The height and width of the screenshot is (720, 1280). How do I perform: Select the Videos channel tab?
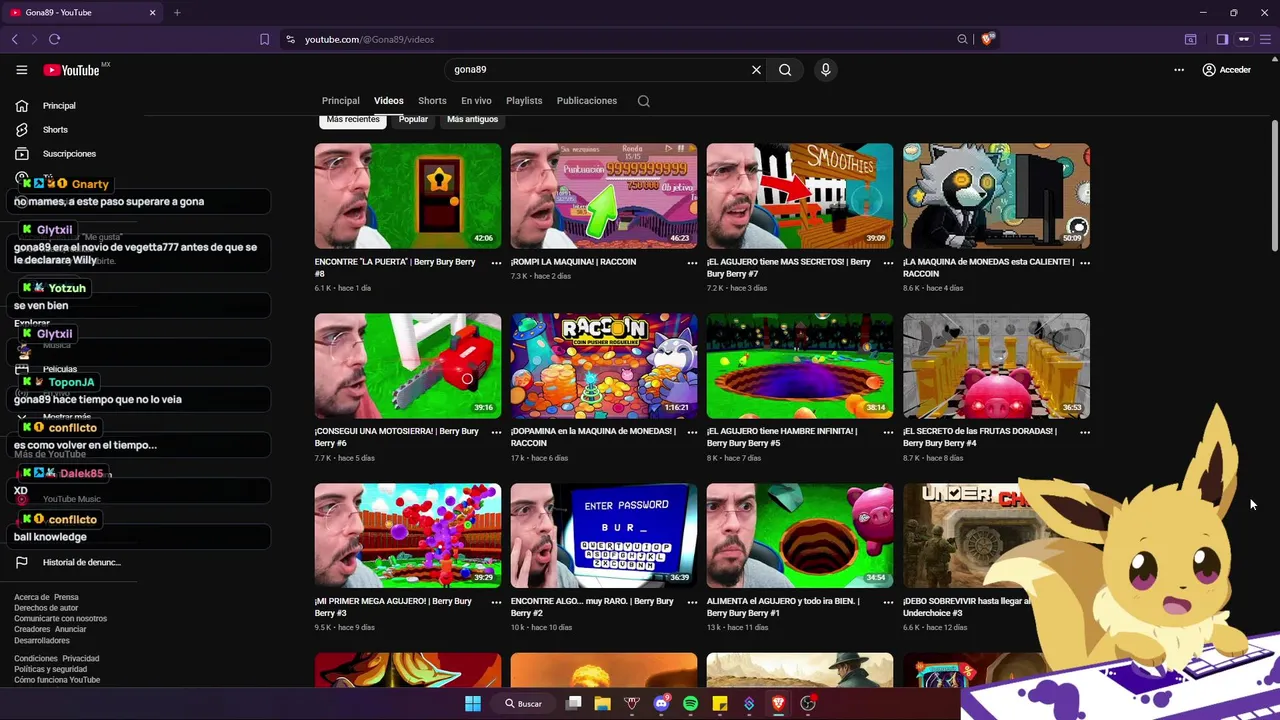point(389,101)
